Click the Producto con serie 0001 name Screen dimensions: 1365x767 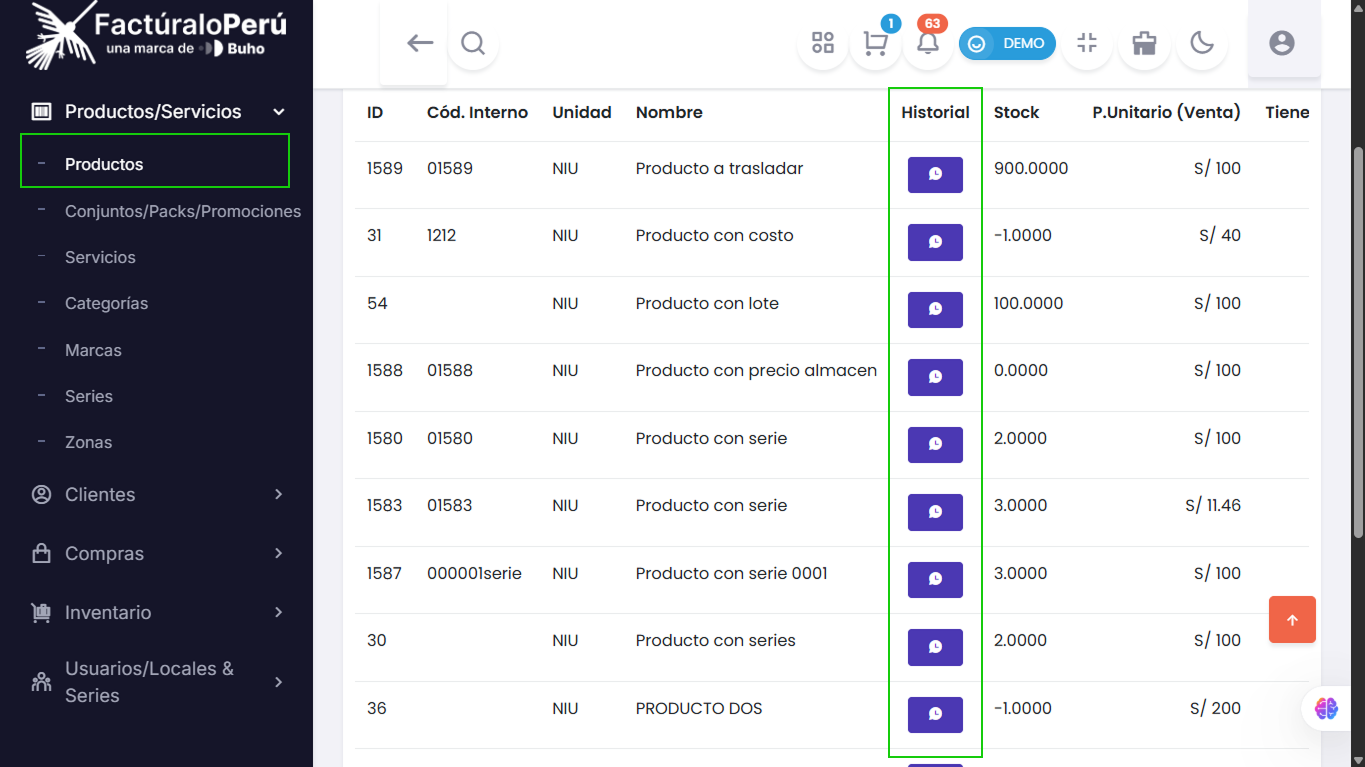tap(731, 573)
